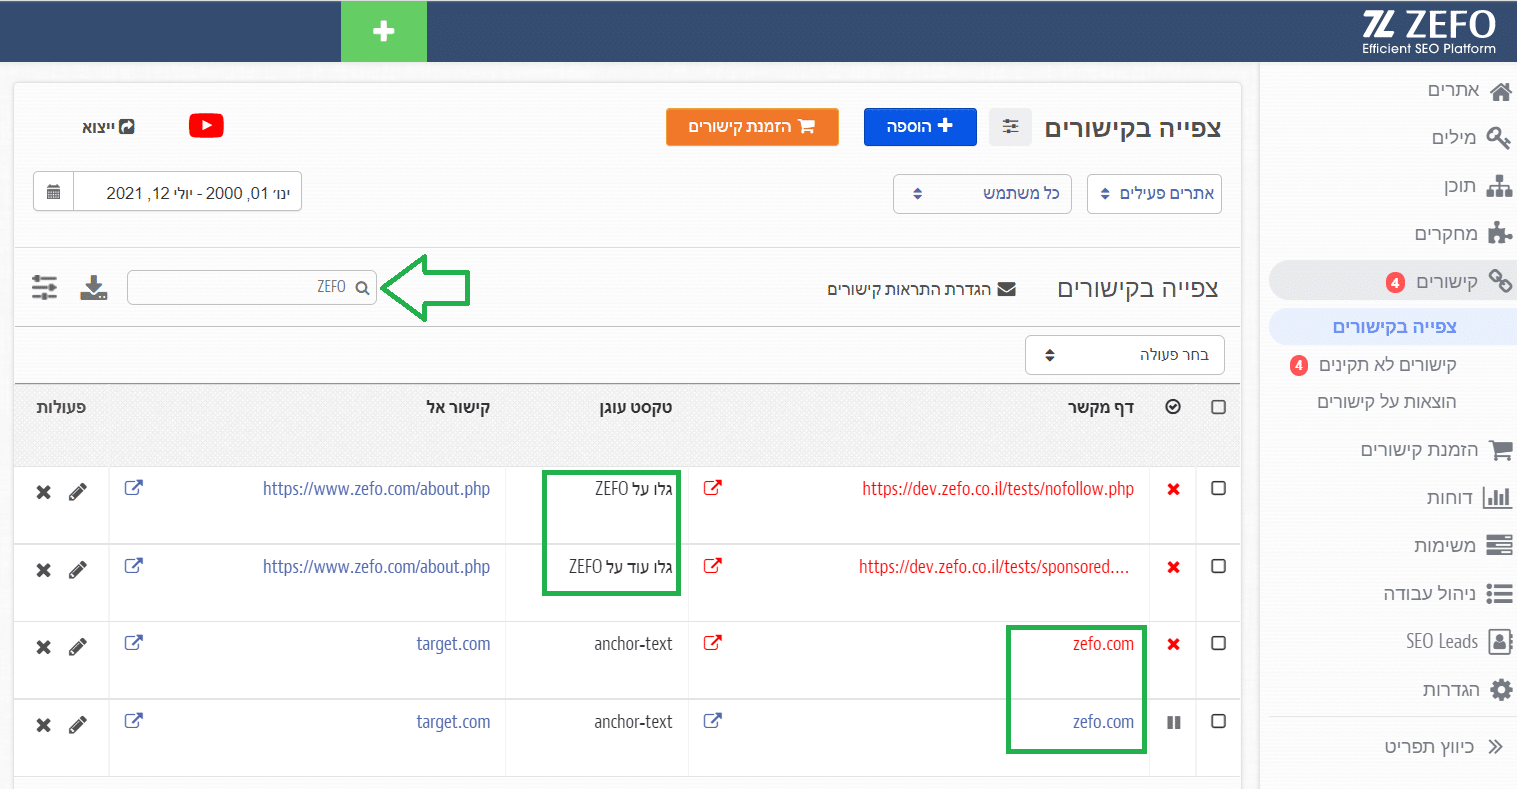Open הגדרת התראות קישורים link
The image size is (1517, 789).
[921, 289]
